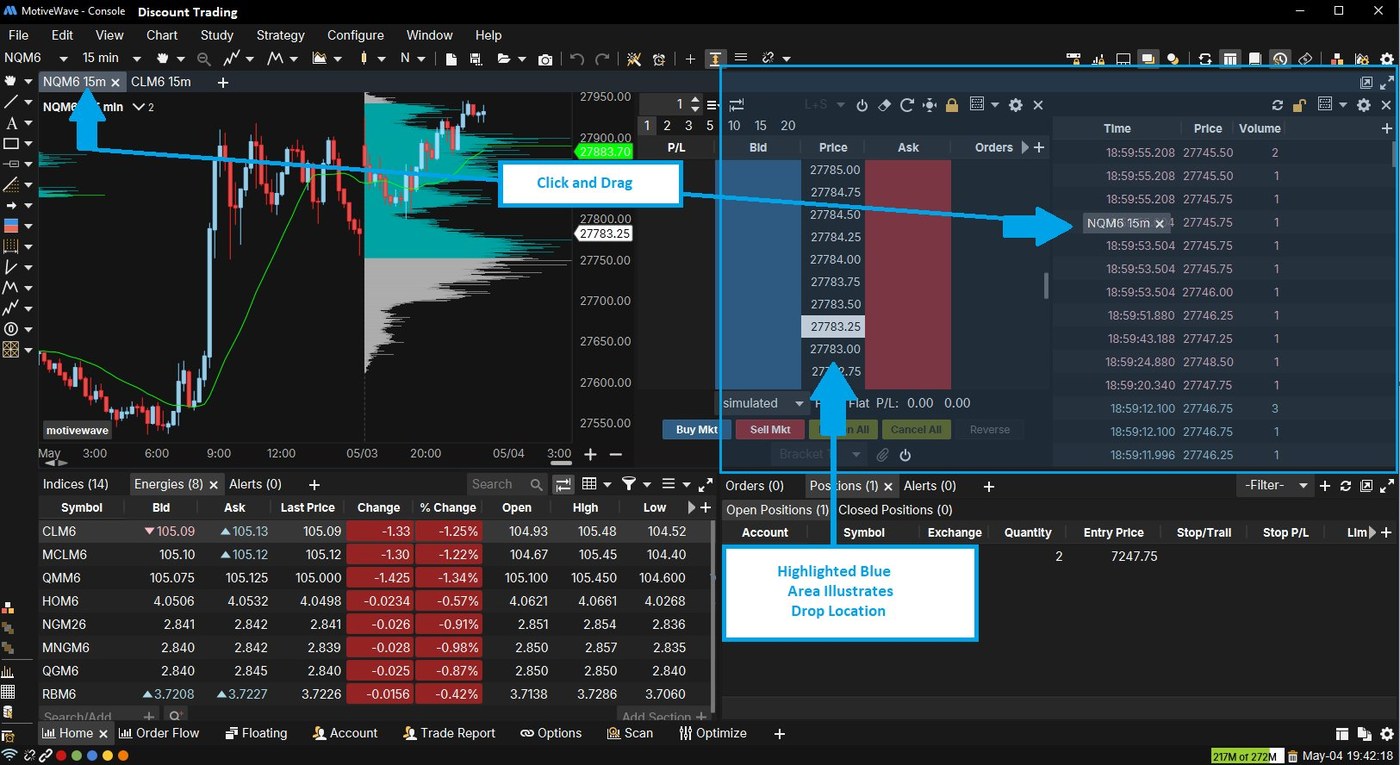Toggle the DOM lock icon

pyautogui.click(x=951, y=105)
